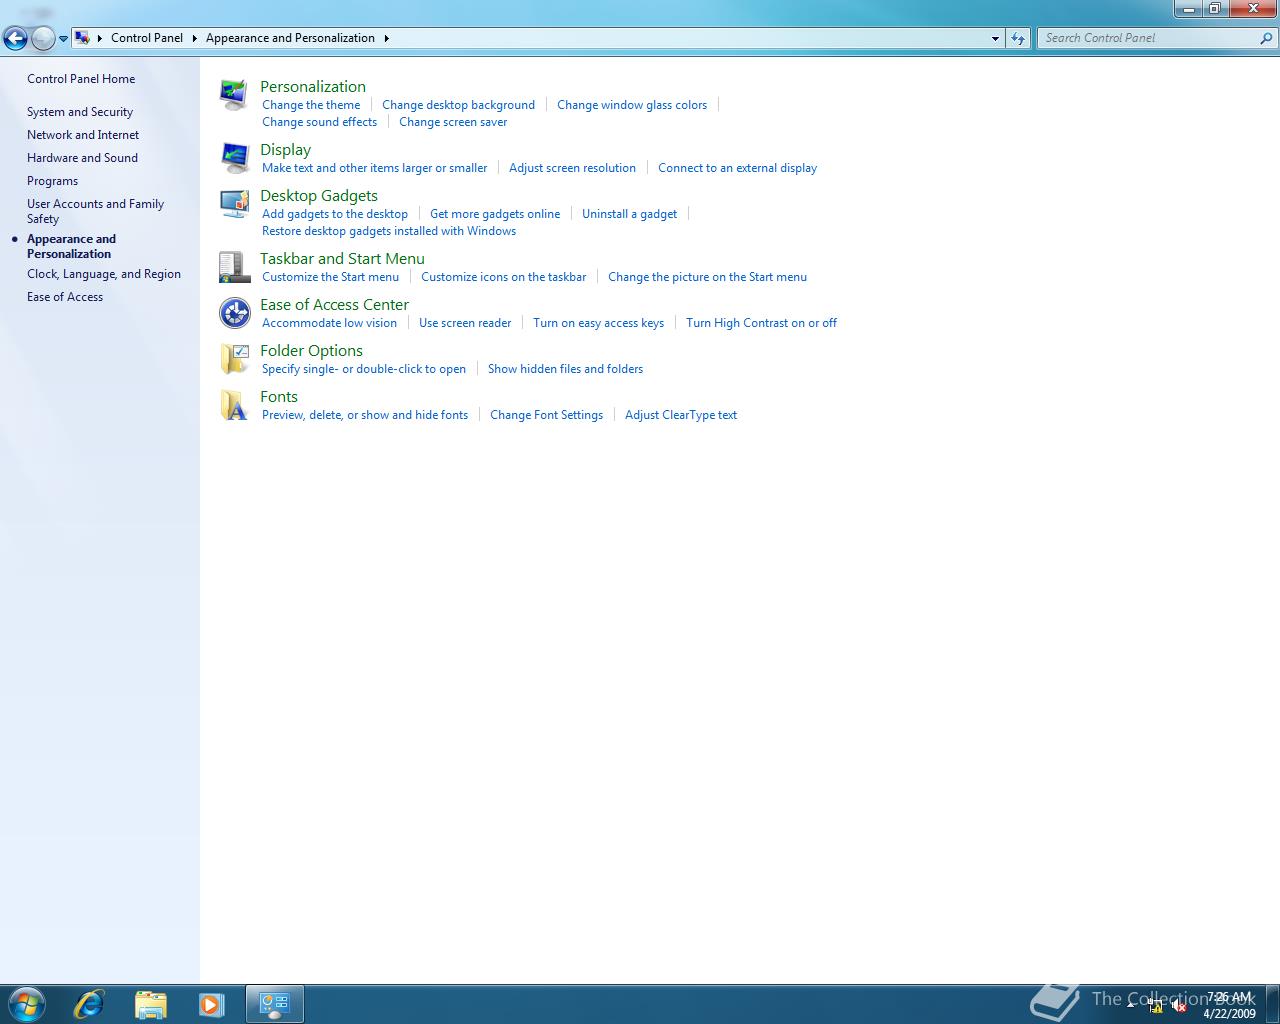1280x1024 pixels.
Task: Click Customize the Start menu
Action: pyautogui.click(x=330, y=277)
